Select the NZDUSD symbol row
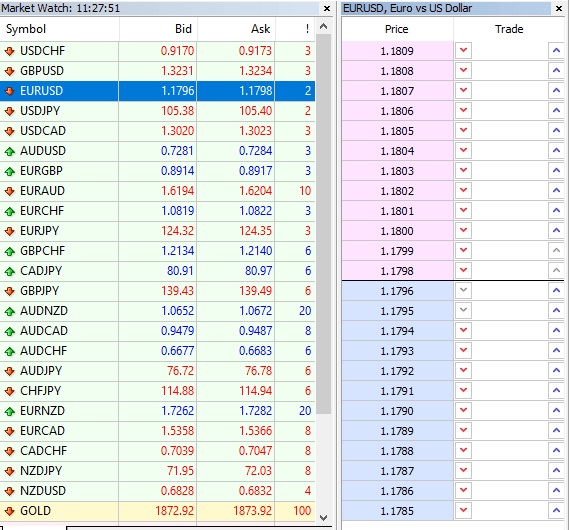The image size is (569, 530). point(157,491)
